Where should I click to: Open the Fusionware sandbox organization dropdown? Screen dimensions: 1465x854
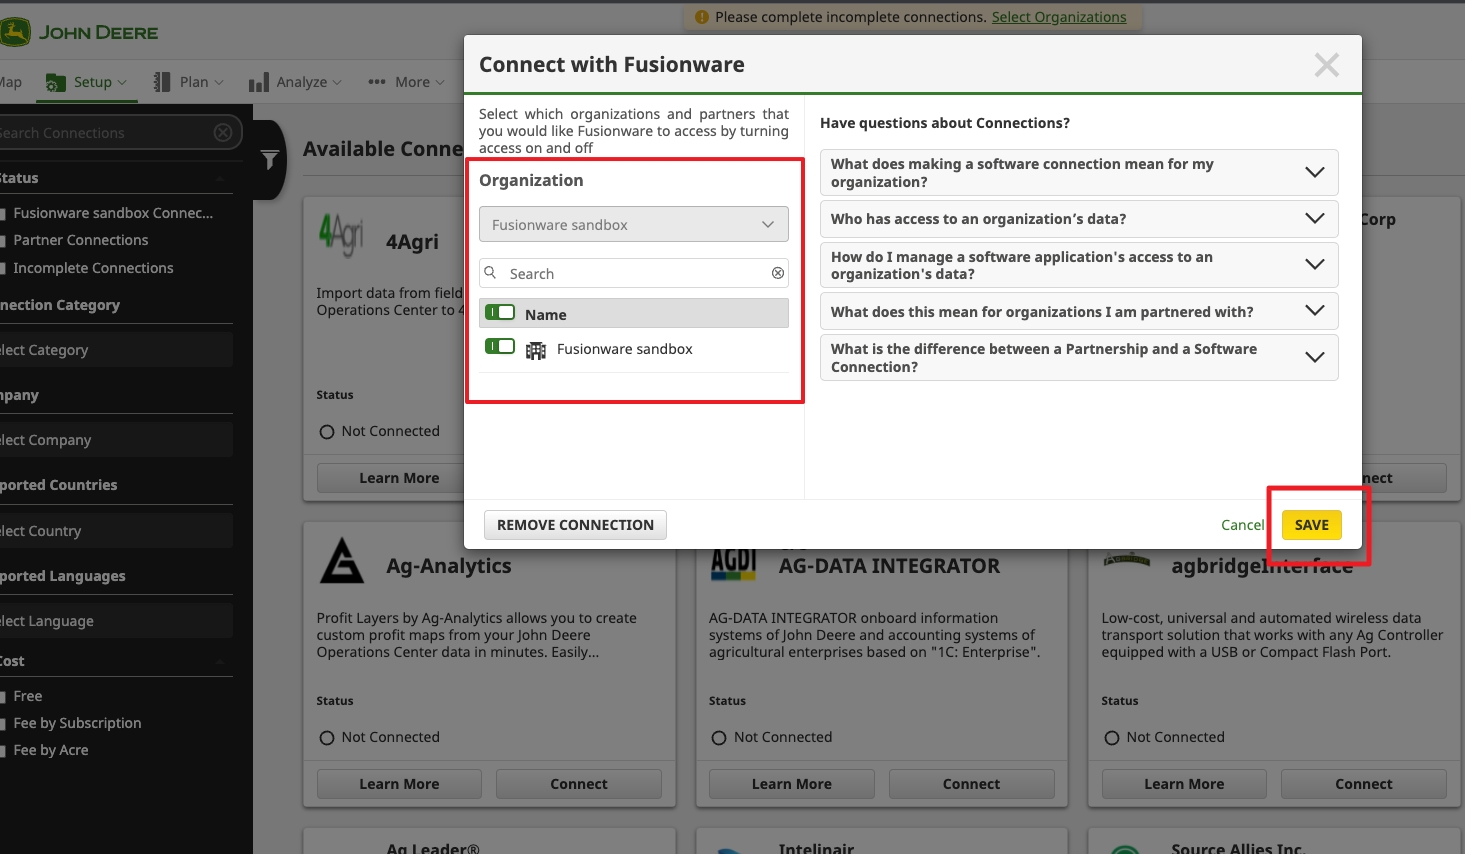pyautogui.click(x=633, y=224)
